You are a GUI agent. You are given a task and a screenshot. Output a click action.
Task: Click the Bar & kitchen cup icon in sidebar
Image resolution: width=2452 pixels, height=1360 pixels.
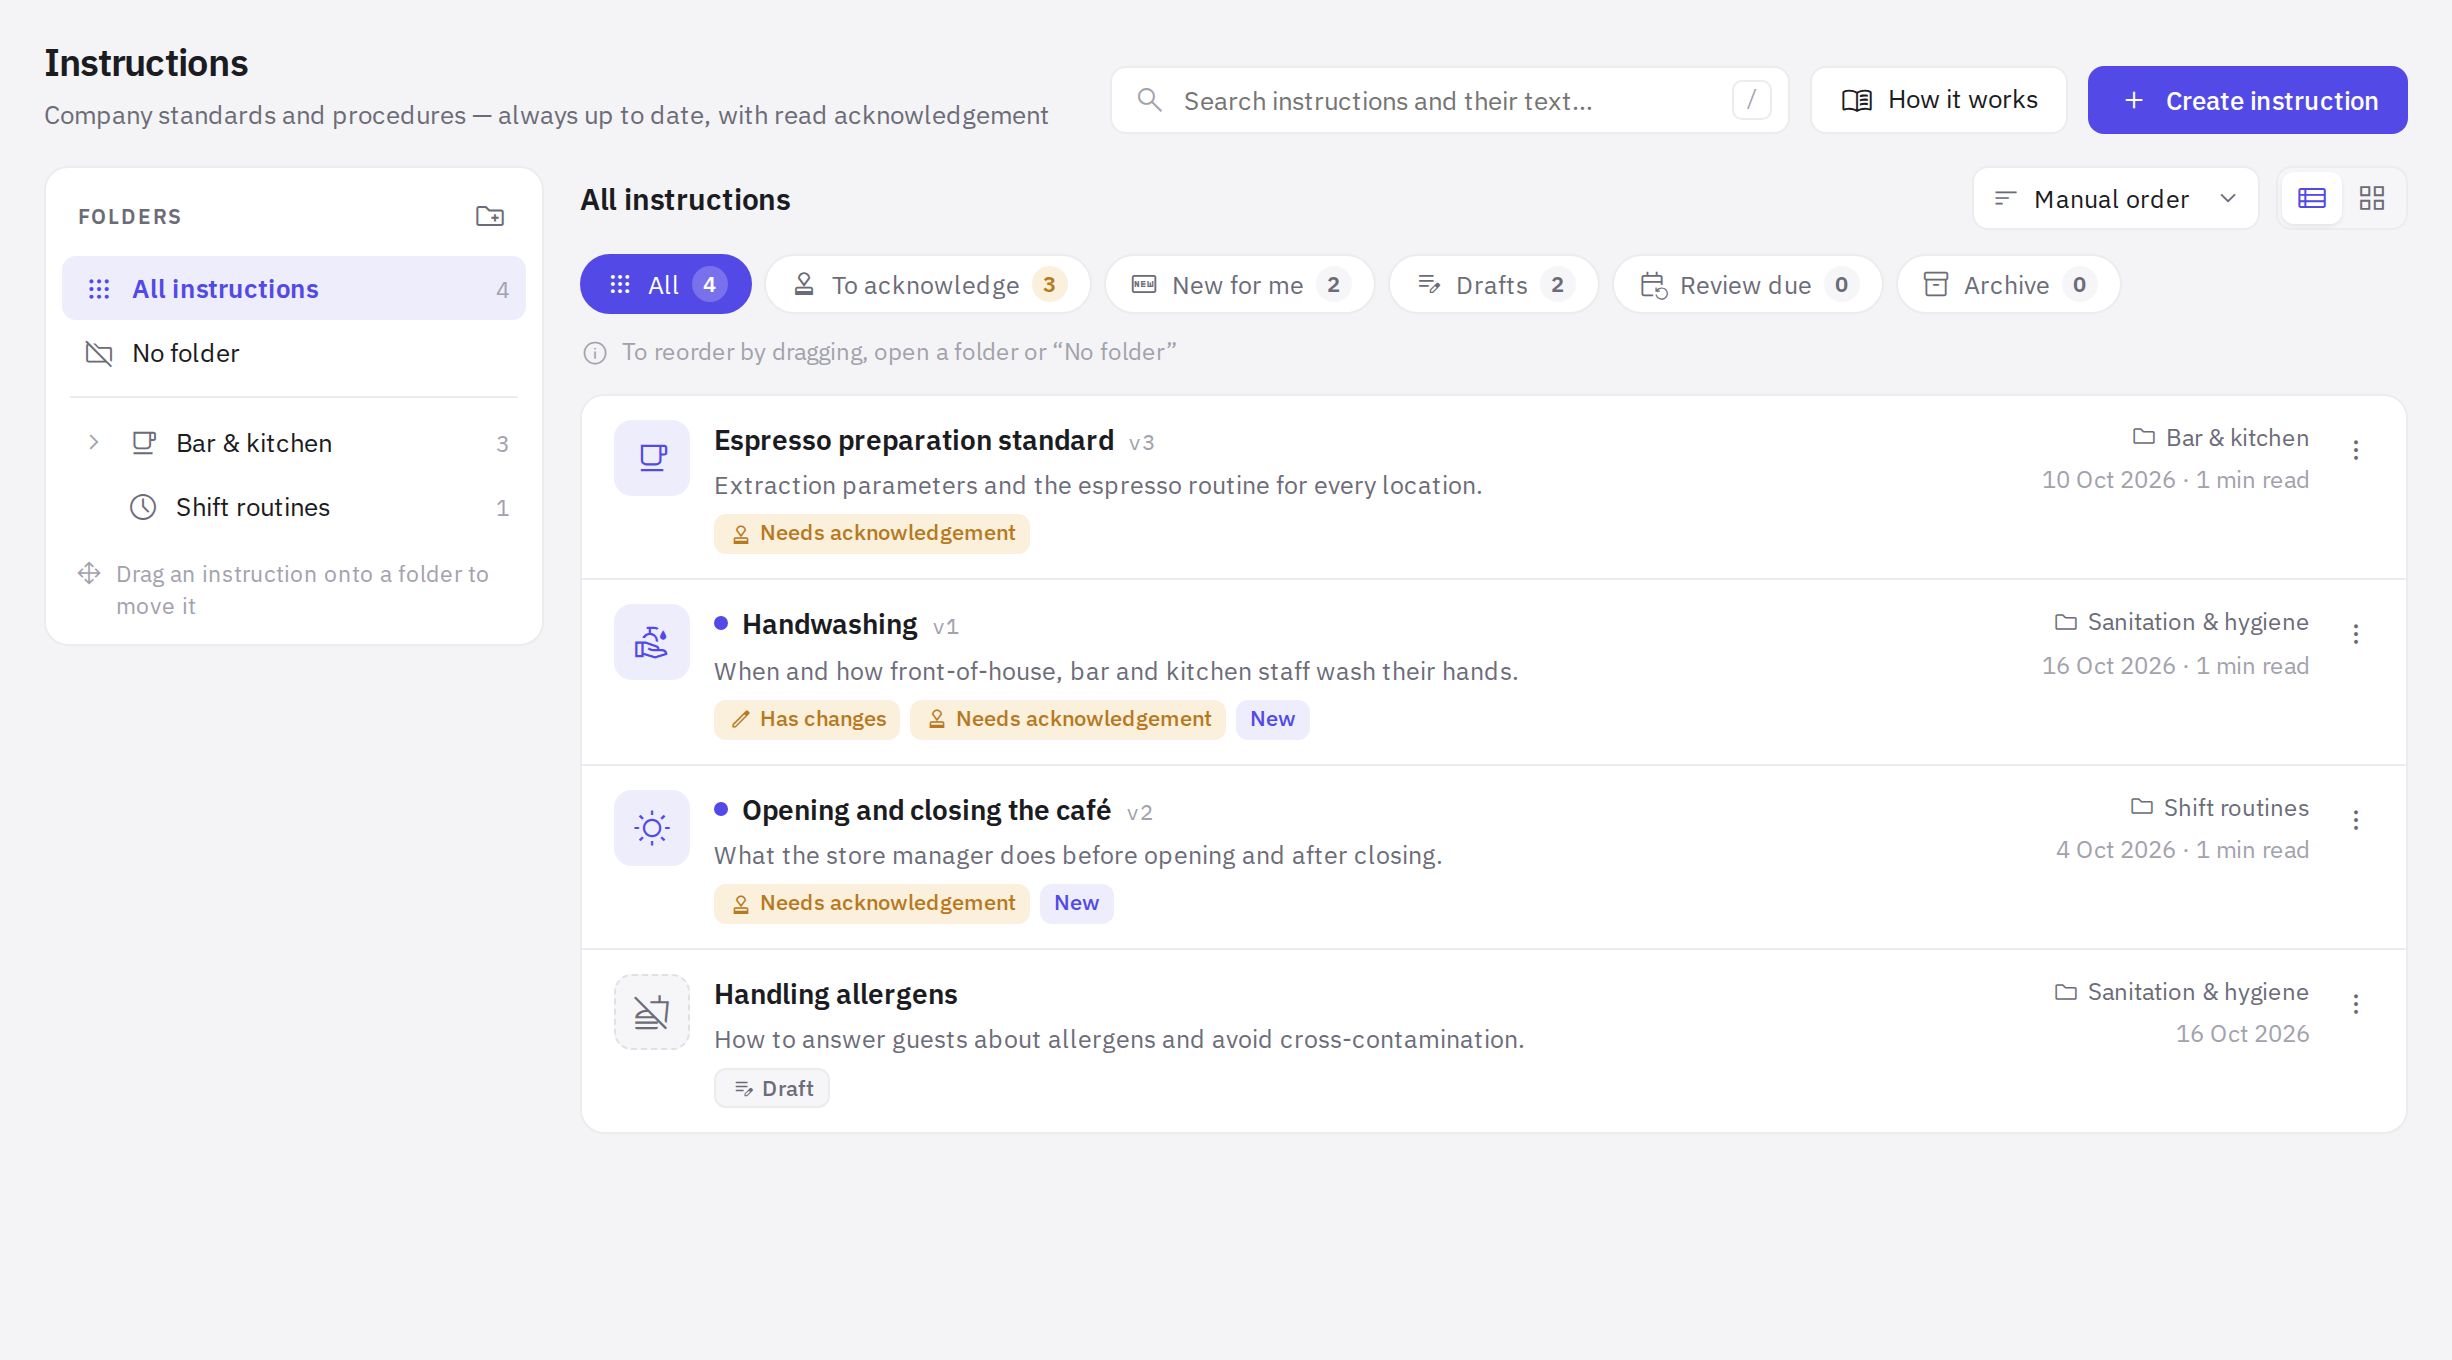pos(144,443)
